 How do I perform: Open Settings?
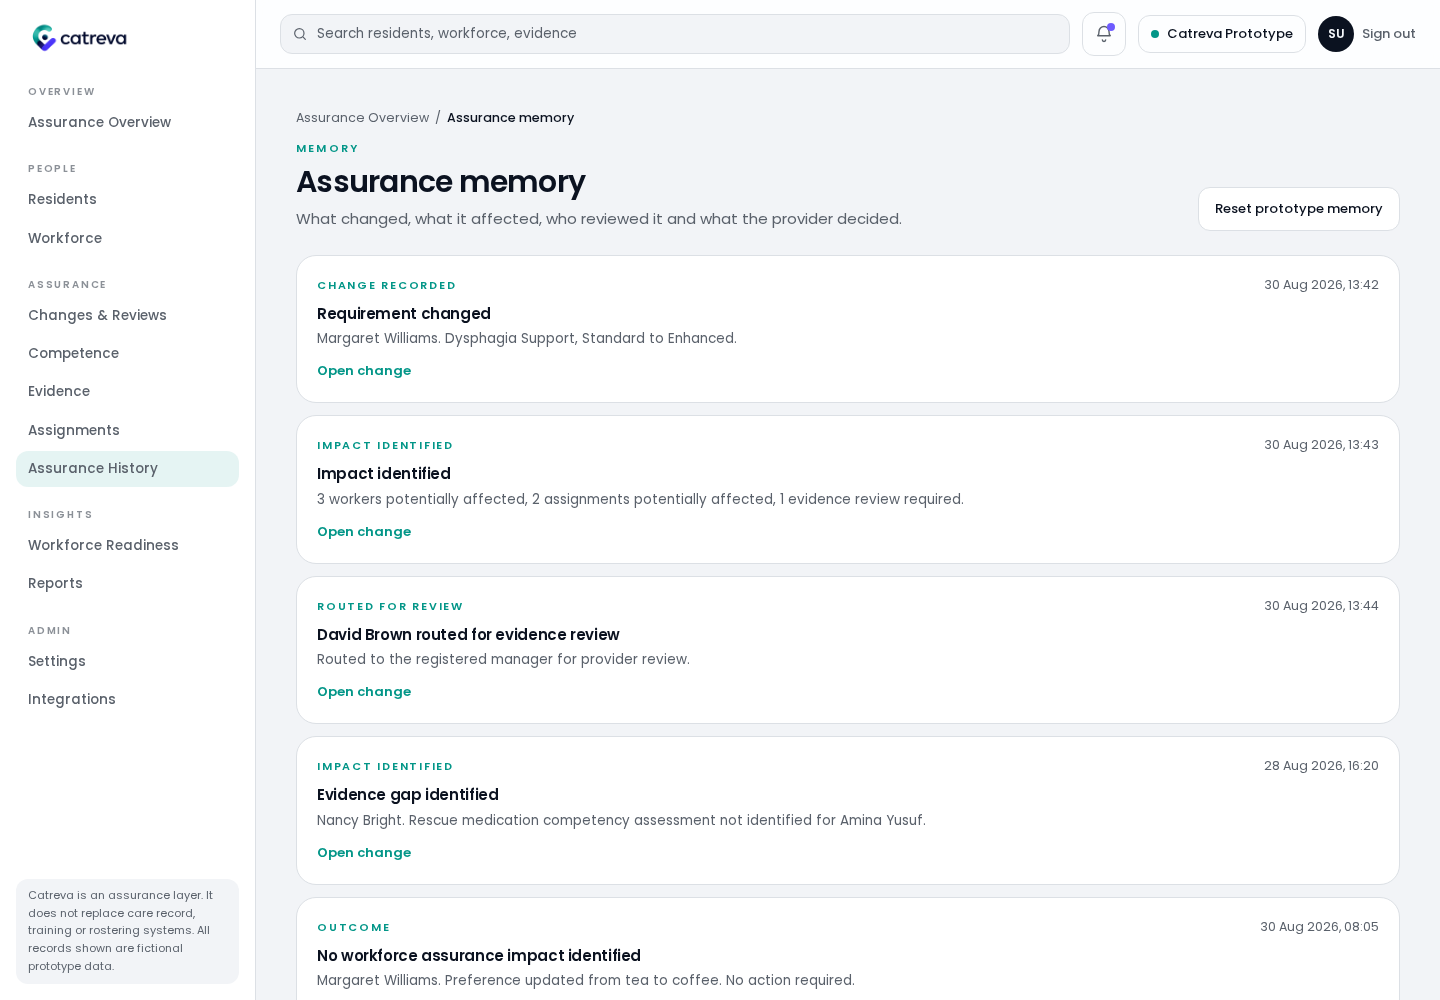tap(127, 661)
